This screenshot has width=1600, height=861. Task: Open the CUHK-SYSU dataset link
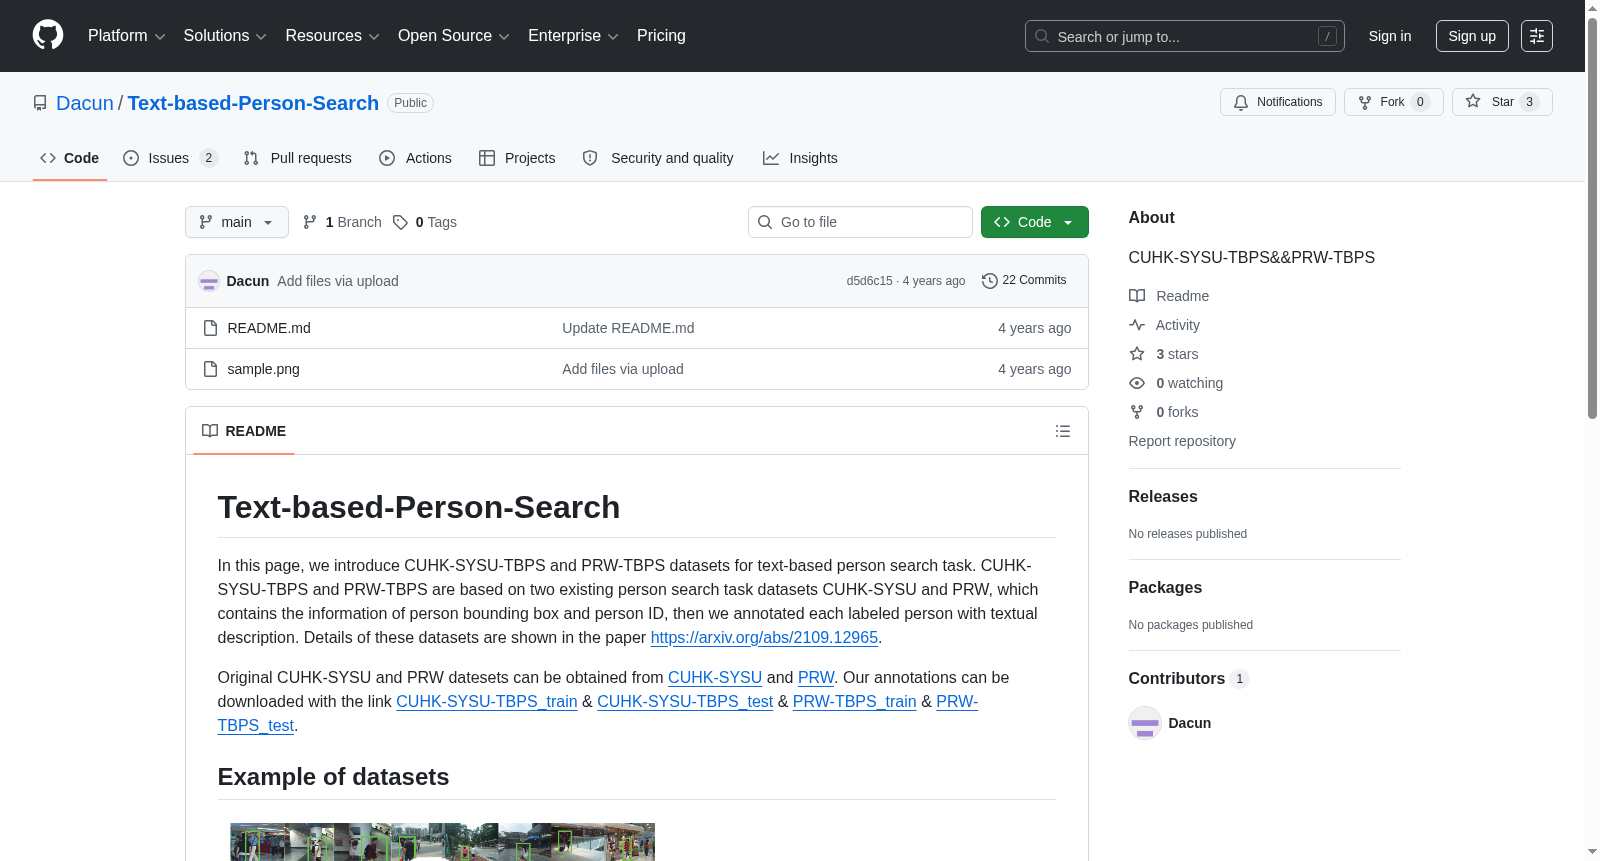click(715, 677)
